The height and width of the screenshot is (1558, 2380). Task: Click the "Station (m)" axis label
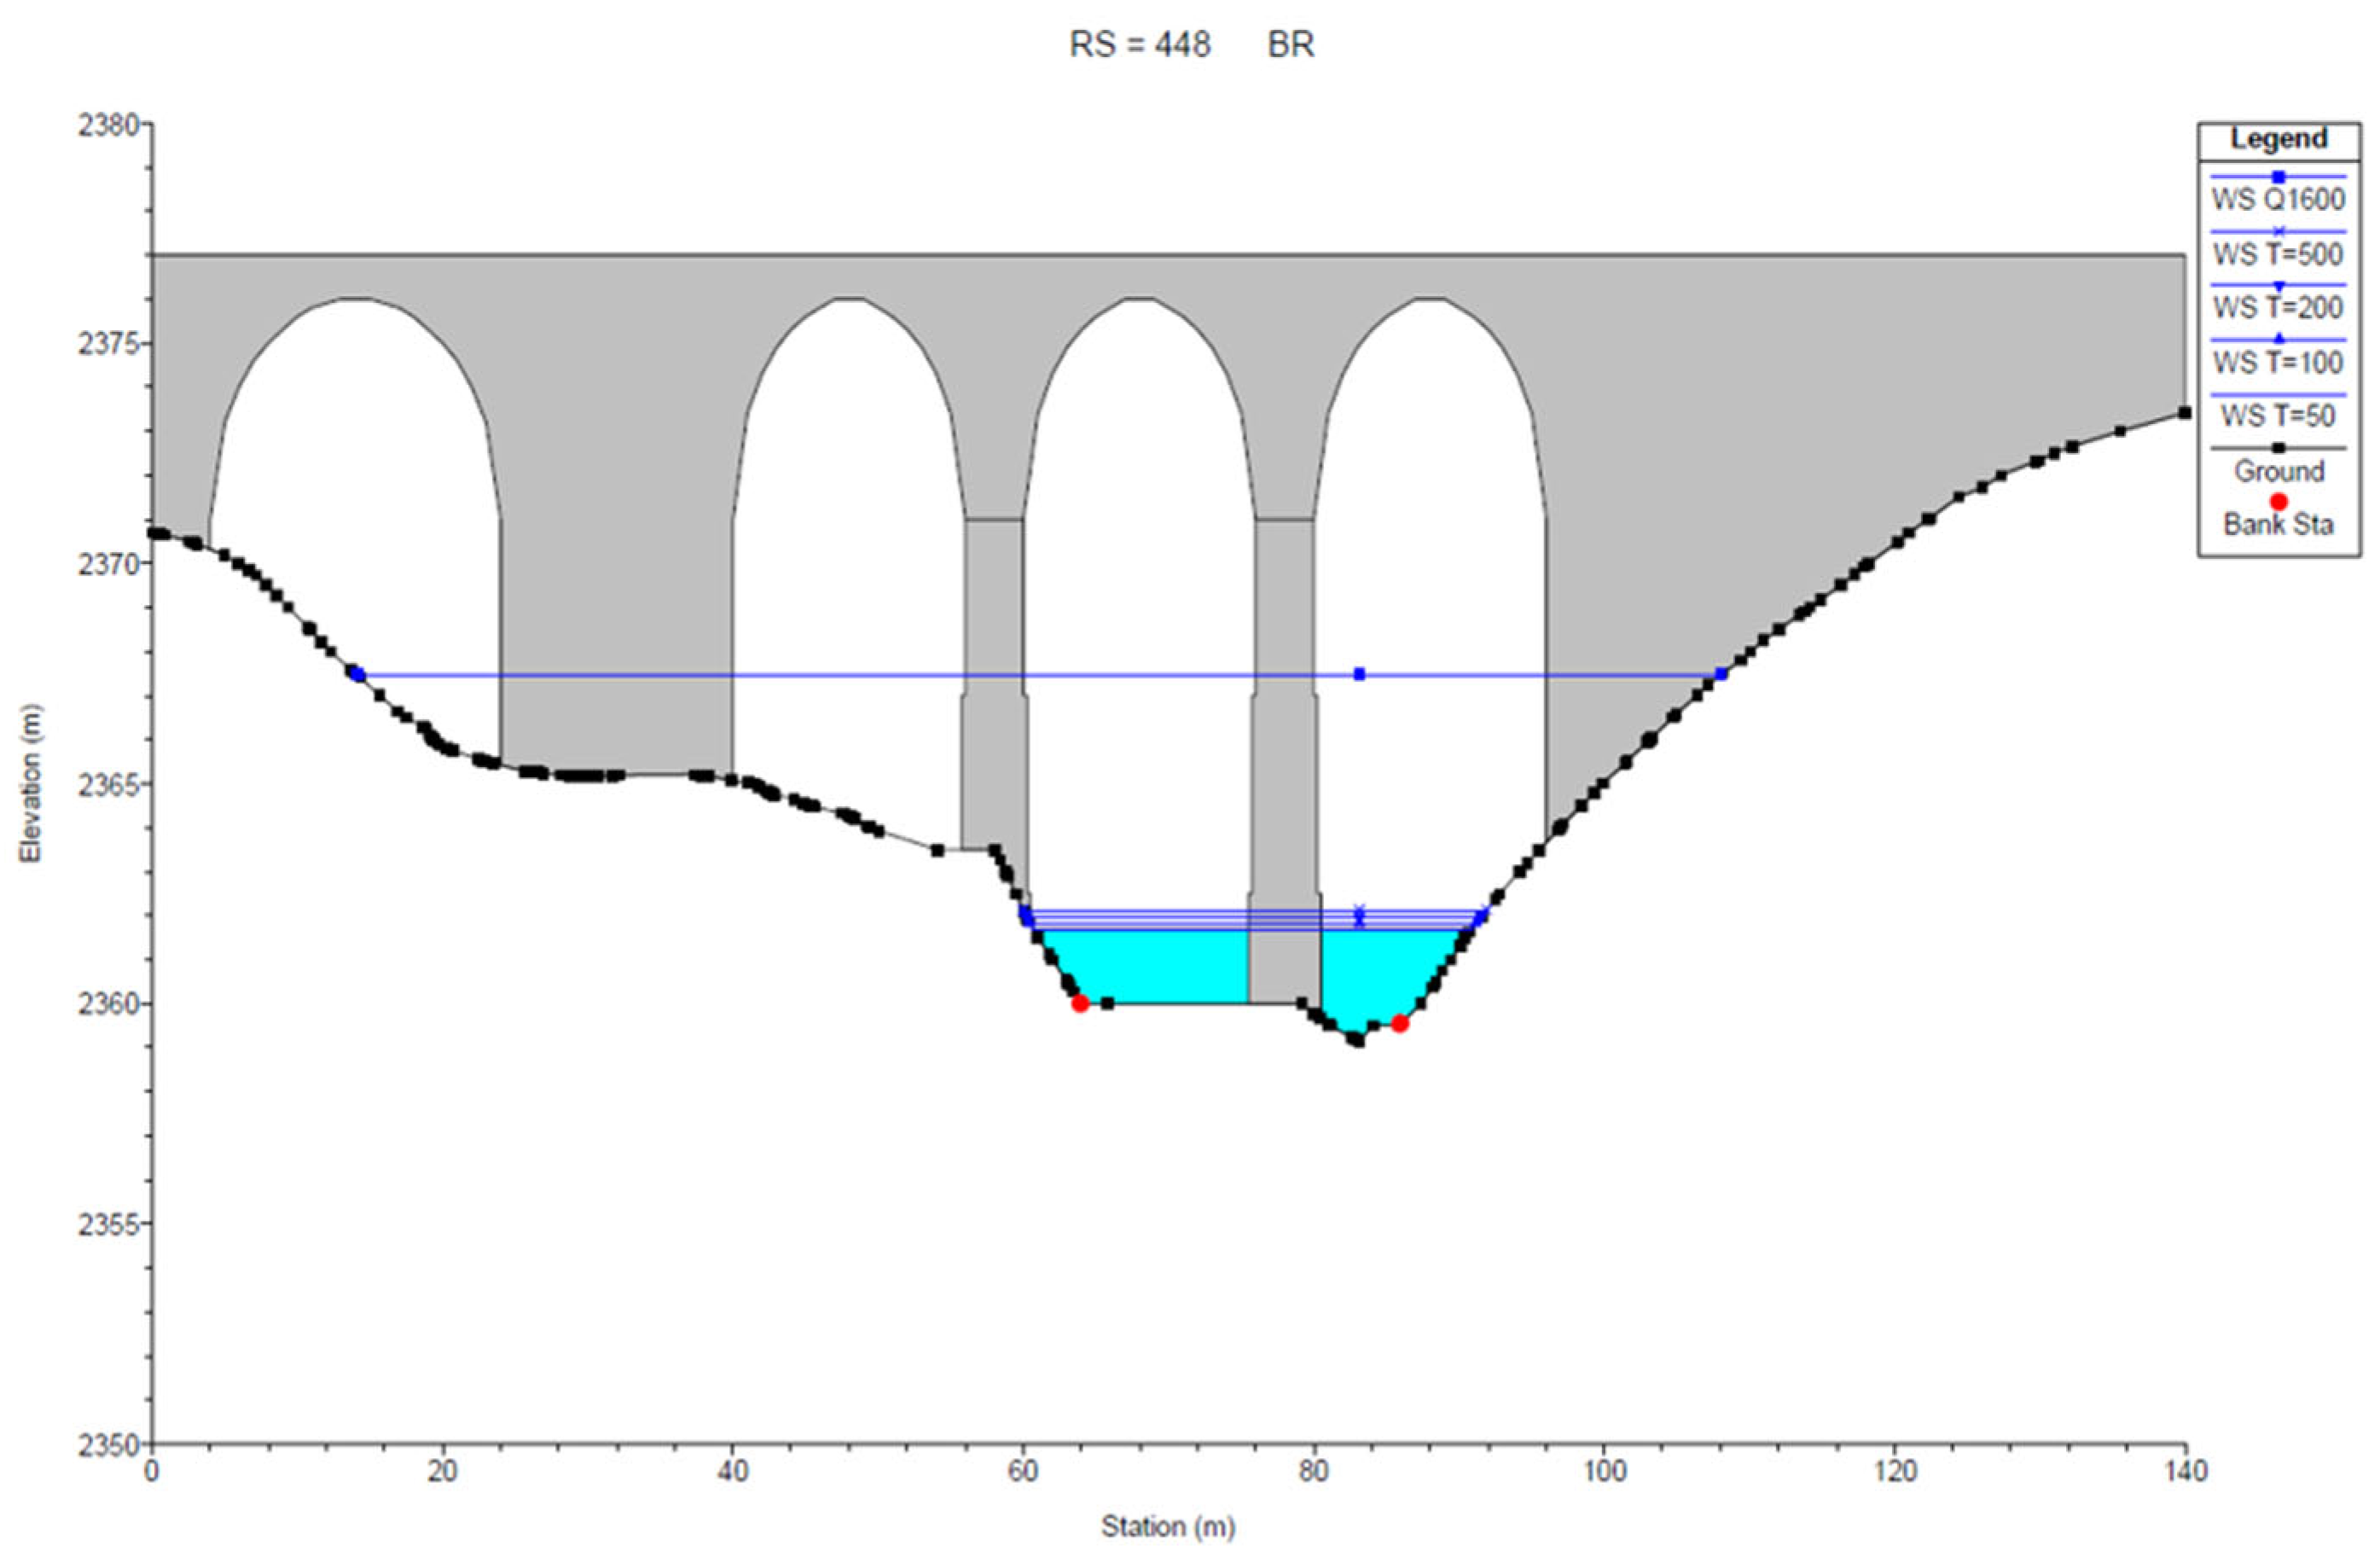click(1169, 1526)
